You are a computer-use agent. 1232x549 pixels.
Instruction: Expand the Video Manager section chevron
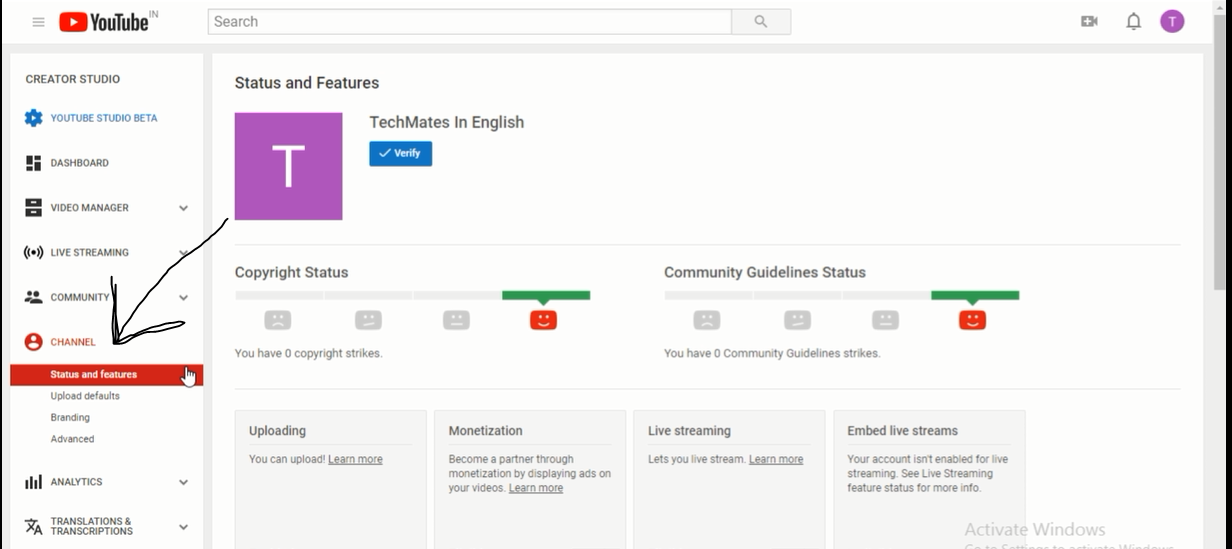[x=183, y=208]
